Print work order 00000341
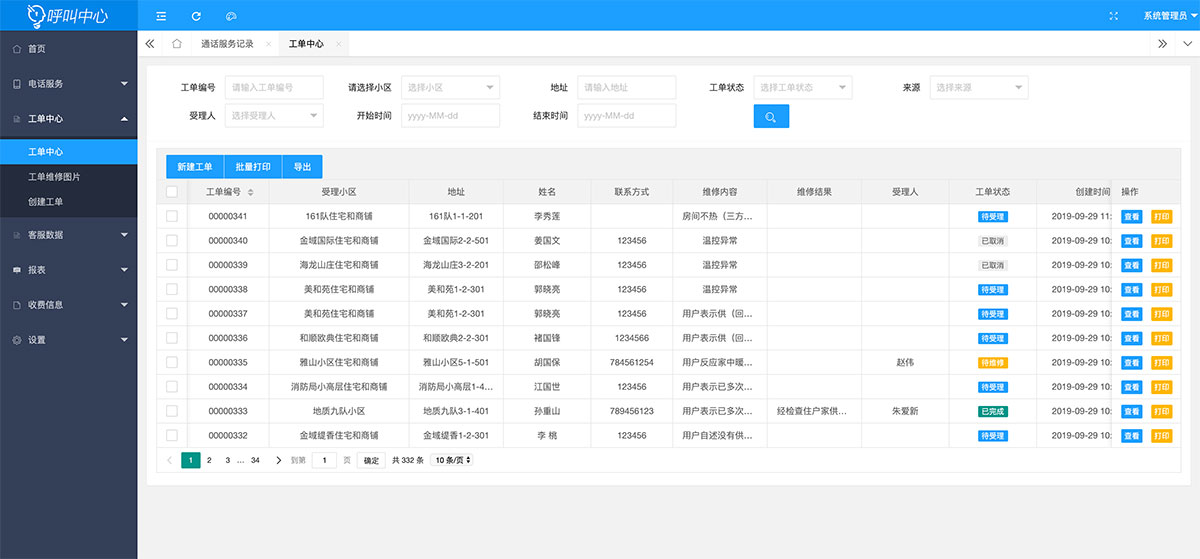This screenshot has height=559, width=1200. point(1161,216)
